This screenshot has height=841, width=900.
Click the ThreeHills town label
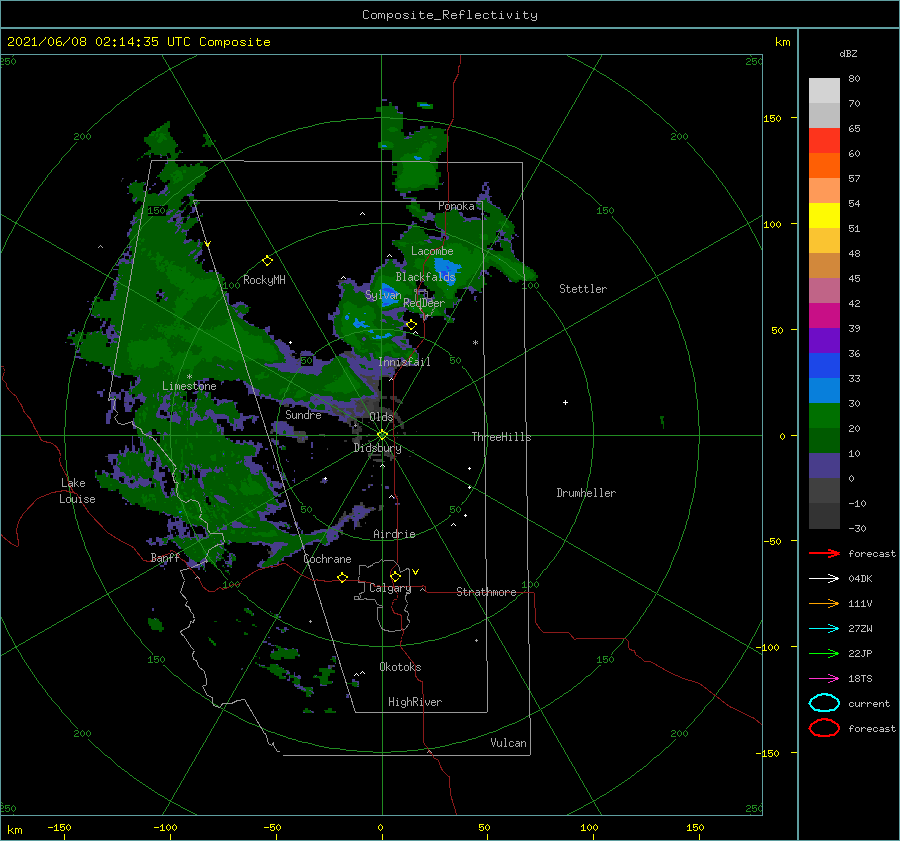point(501,437)
